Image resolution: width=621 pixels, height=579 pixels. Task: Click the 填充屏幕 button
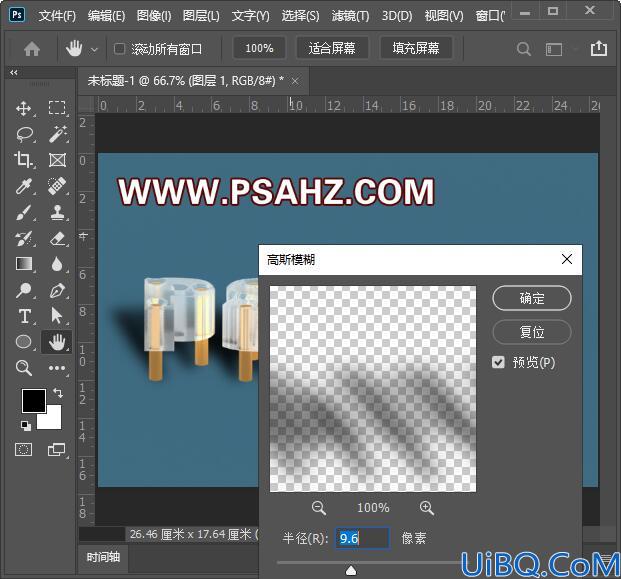tap(416, 48)
